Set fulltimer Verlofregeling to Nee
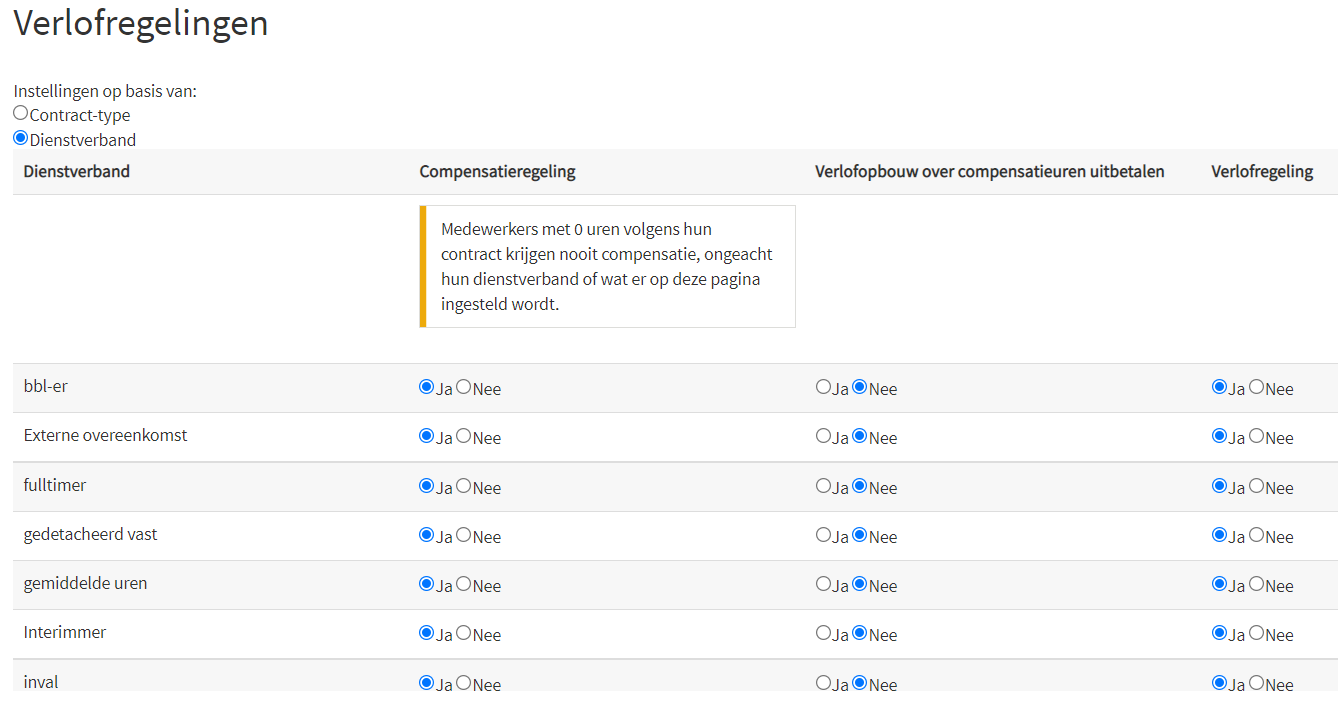 point(1257,486)
